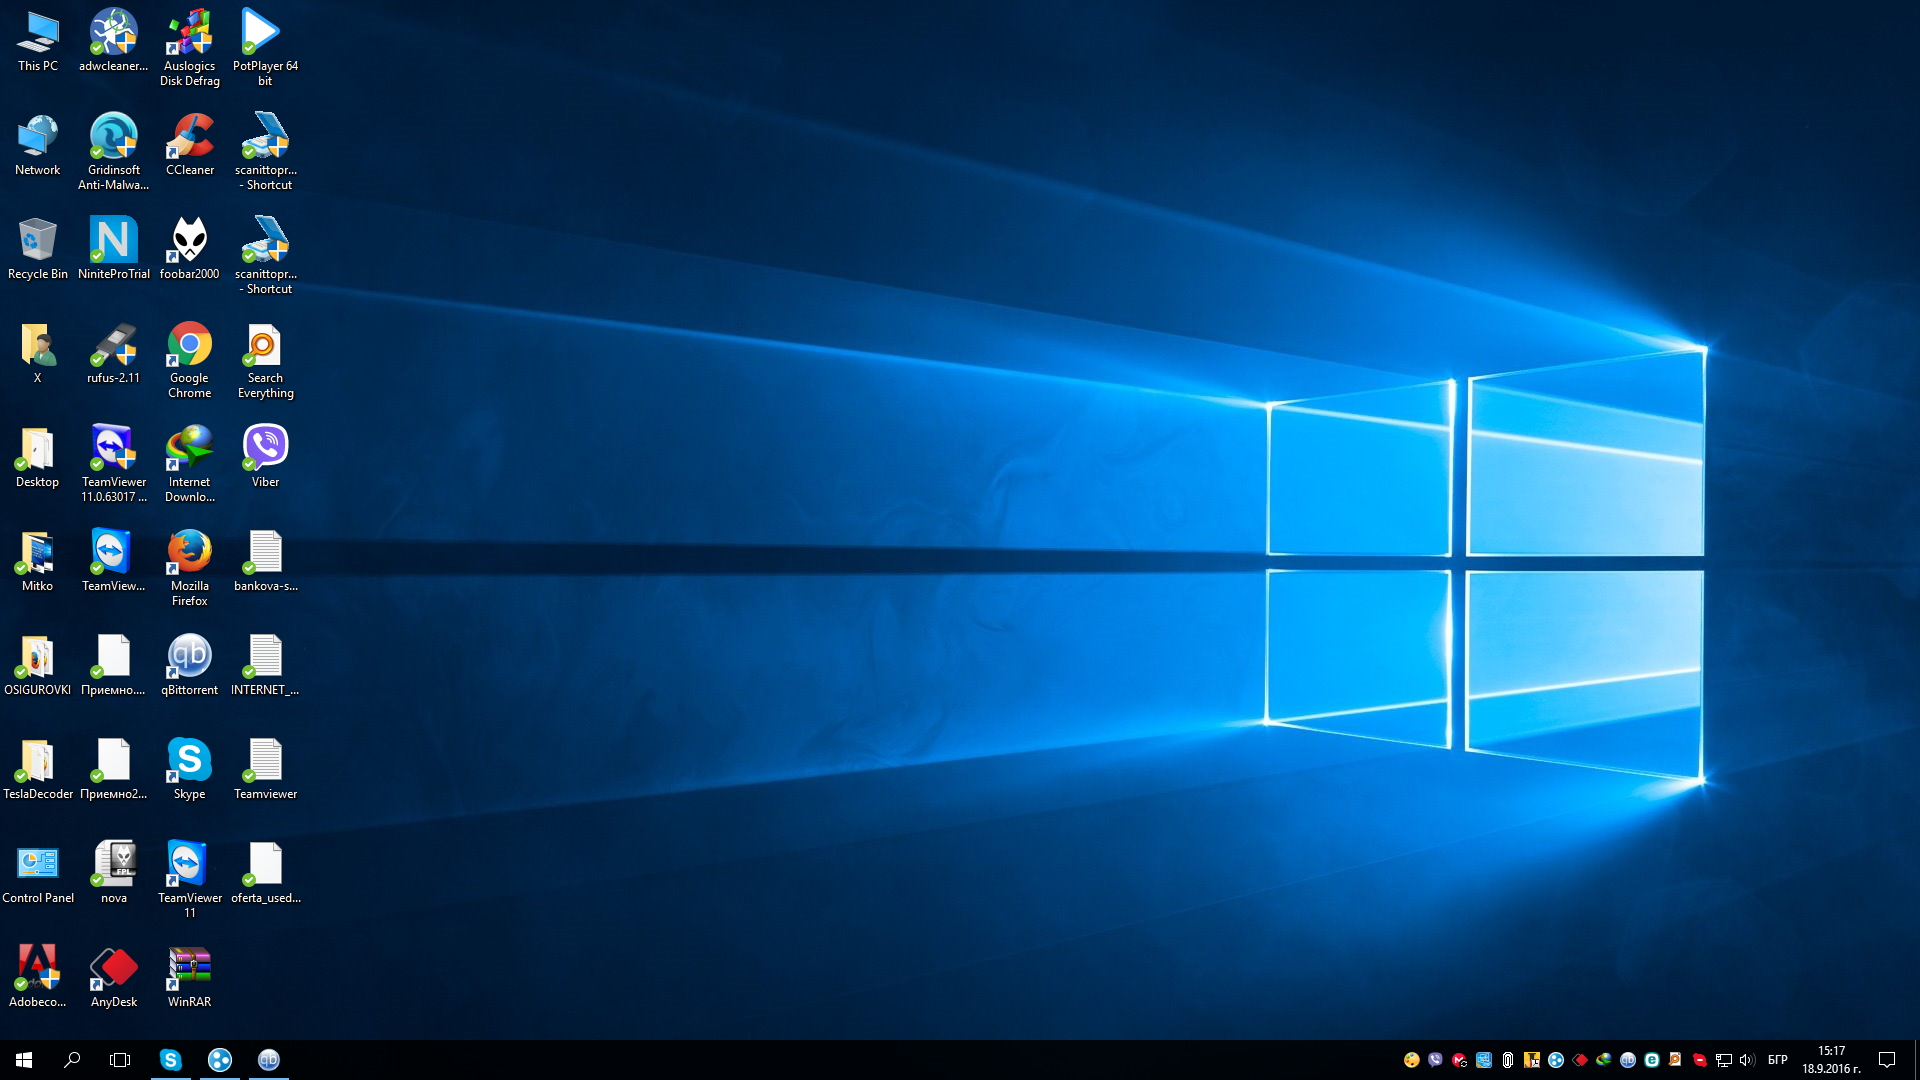Open Task View on the taskbar

tap(120, 1060)
